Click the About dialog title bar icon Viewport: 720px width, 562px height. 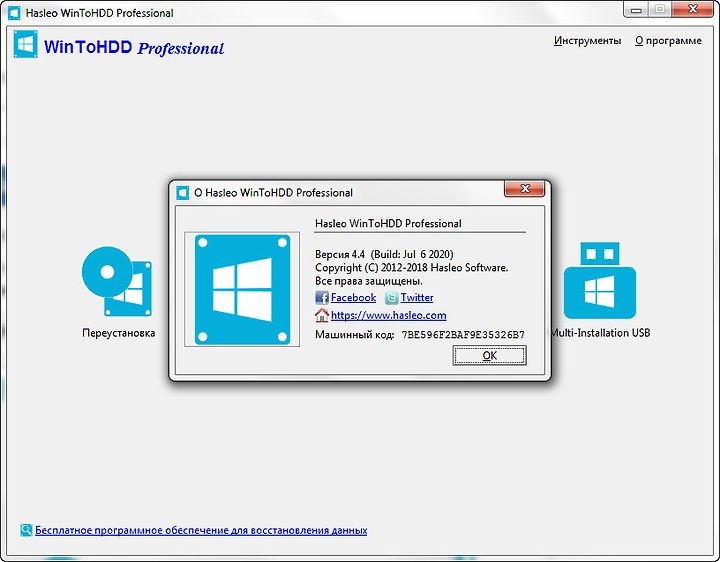click(183, 192)
